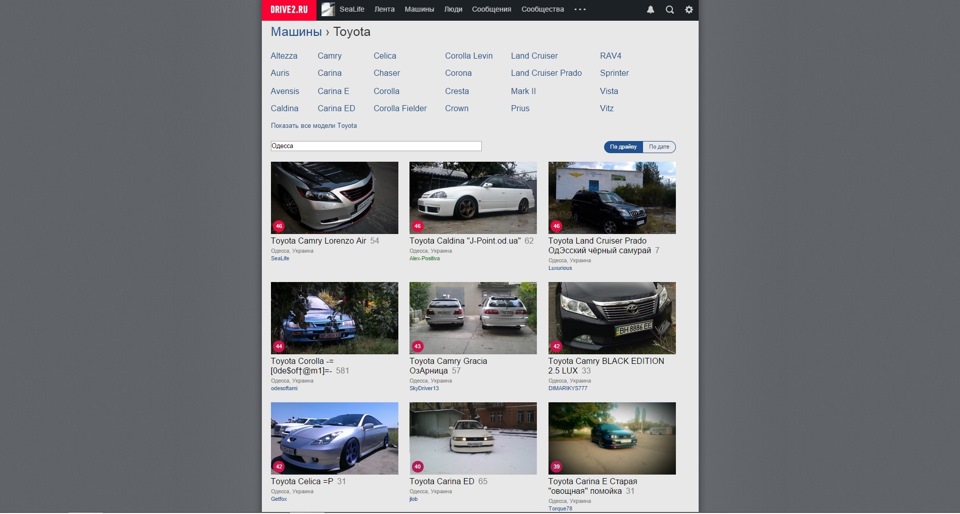Open the Caldina model link
This screenshot has height=514, width=960.
click(285, 108)
